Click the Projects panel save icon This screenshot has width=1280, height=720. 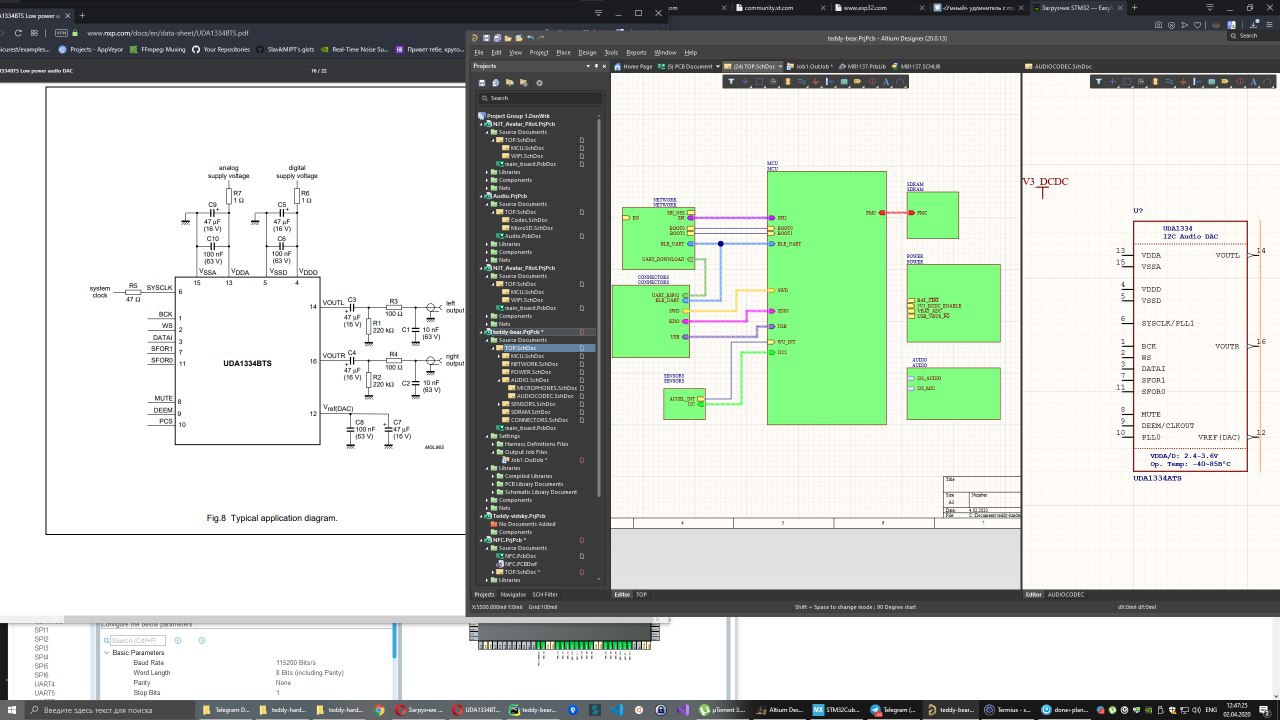(x=482, y=83)
